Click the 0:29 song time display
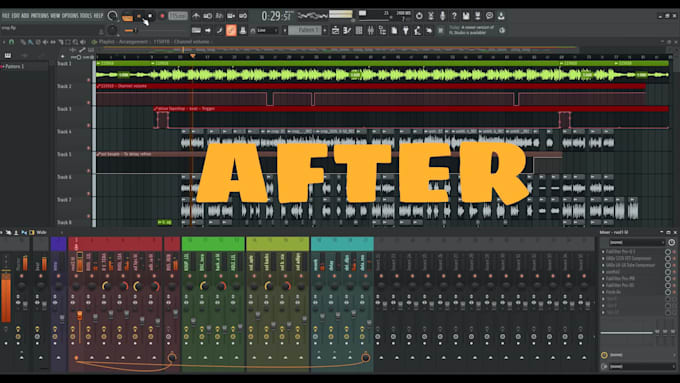 (x=276, y=16)
